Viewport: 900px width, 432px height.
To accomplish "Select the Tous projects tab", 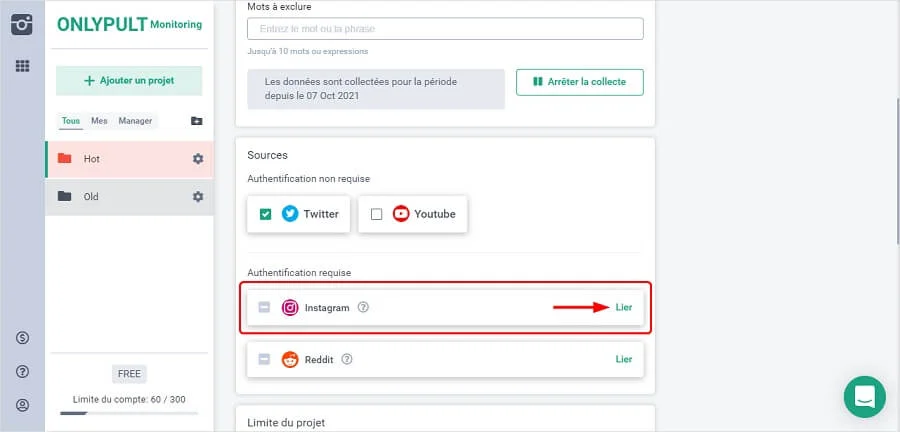I will click(70, 121).
